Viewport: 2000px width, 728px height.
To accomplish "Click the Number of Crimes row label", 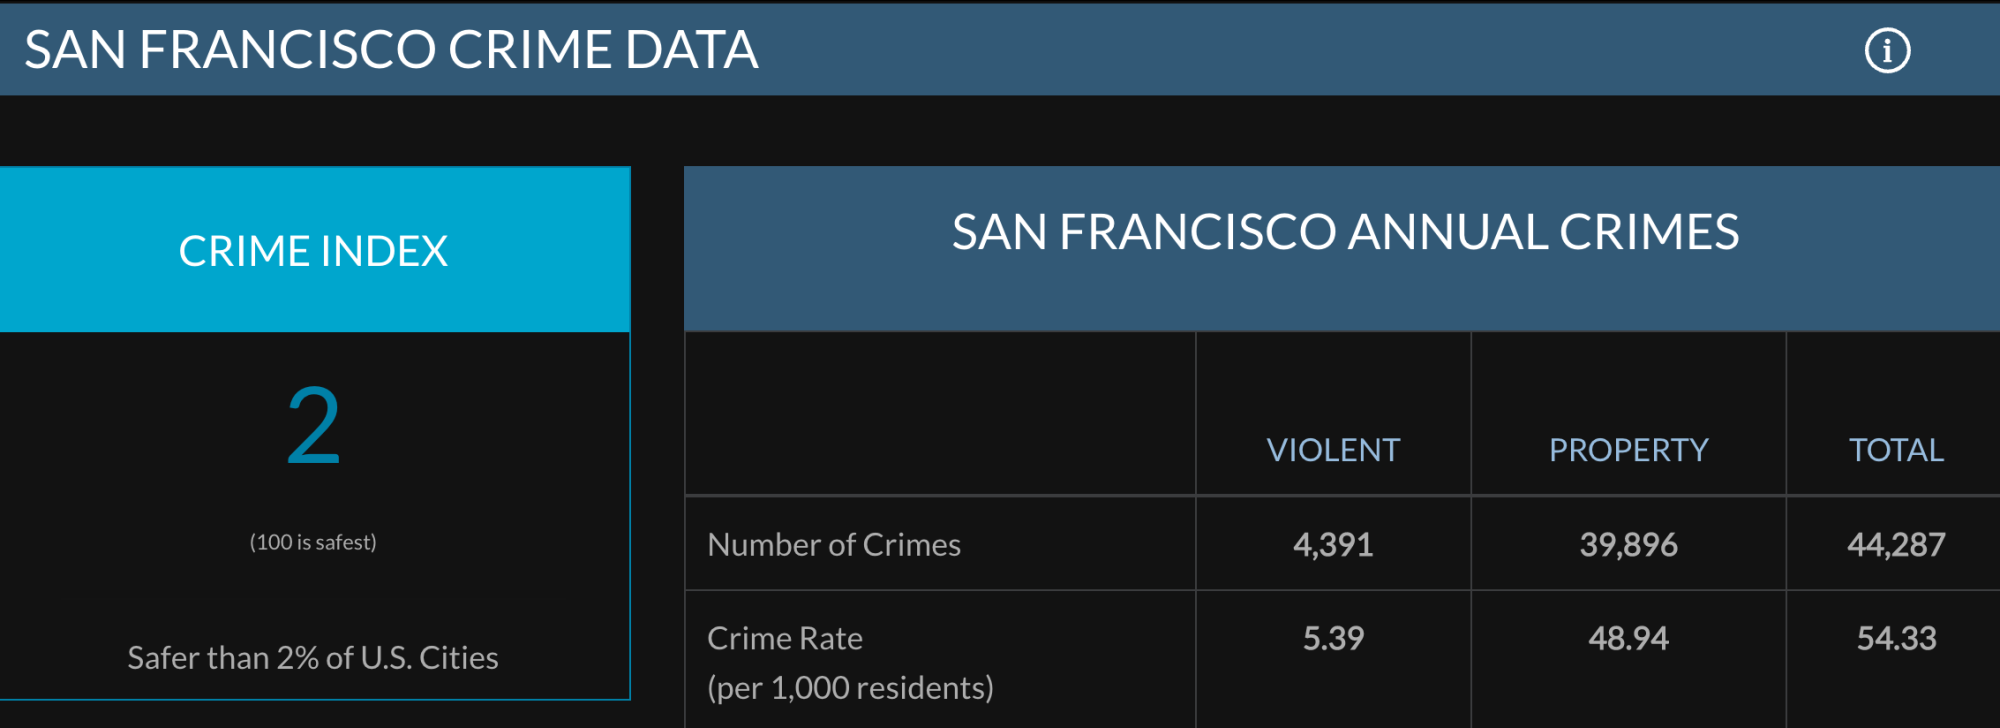I will click(834, 544).
